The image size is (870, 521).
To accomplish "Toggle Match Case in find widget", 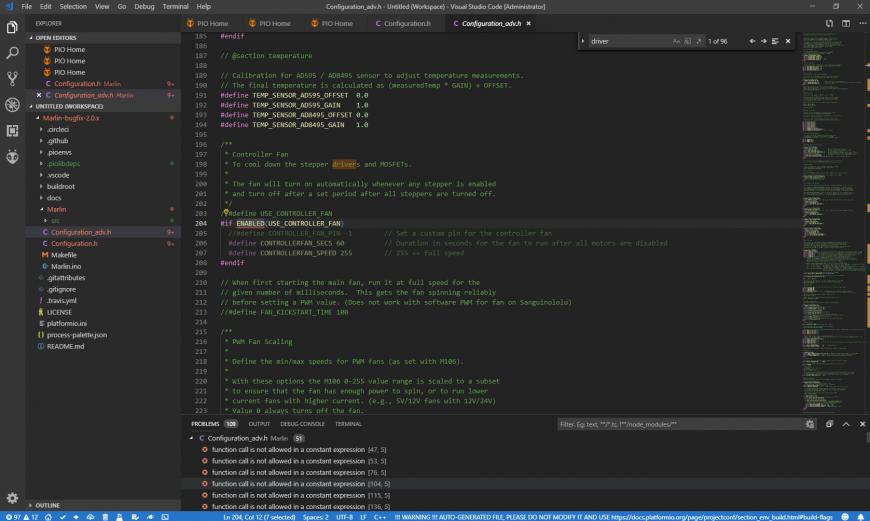I will (676, 41).
